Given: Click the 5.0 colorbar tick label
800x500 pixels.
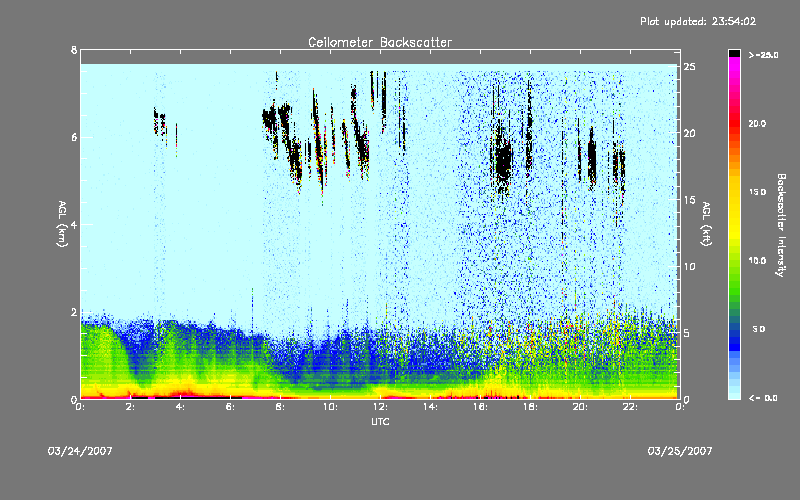Looking at the screenshot, I should (759, 329).
